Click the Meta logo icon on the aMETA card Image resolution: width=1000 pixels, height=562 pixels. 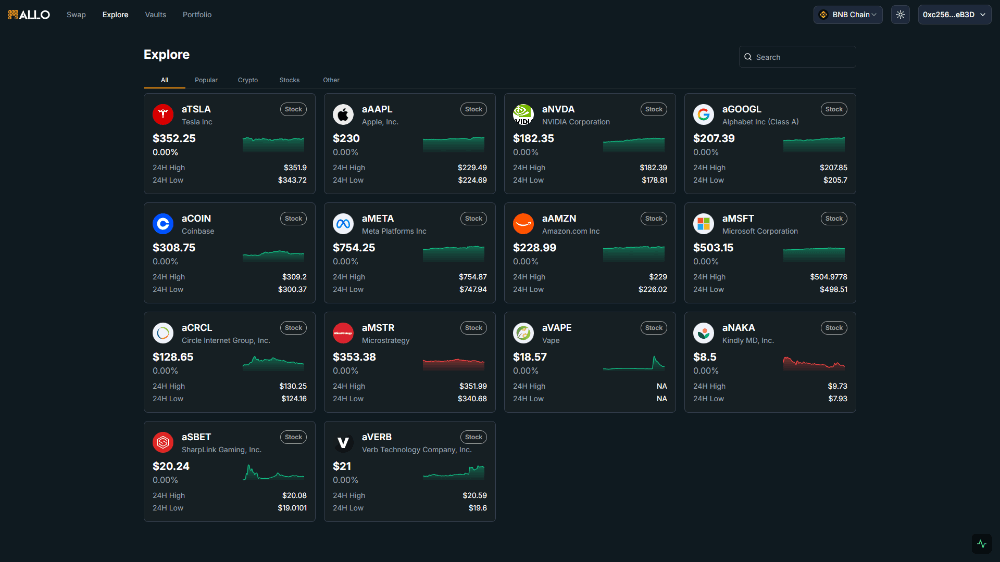point(343,224)
